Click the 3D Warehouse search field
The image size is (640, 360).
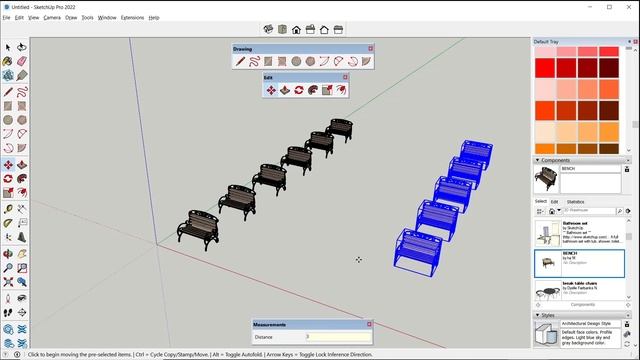(x=589, y=211)
